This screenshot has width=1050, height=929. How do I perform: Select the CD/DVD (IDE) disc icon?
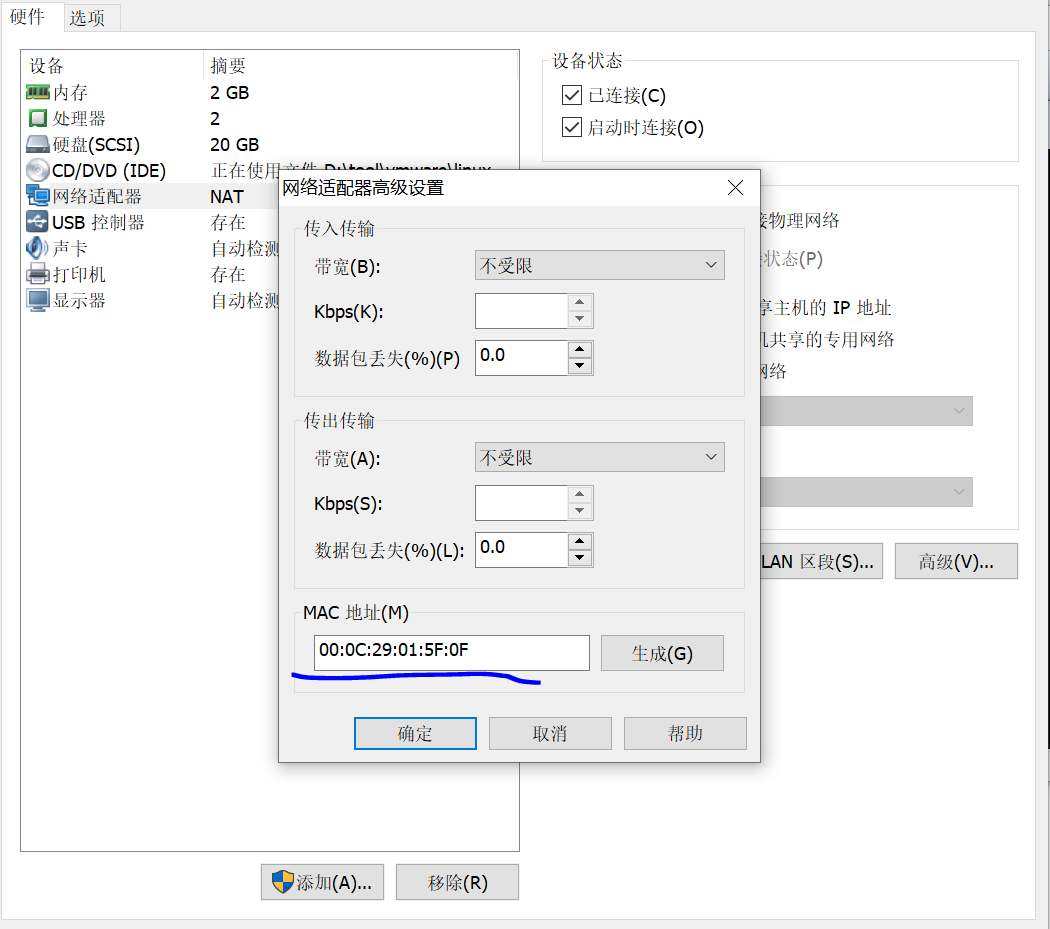38,170
